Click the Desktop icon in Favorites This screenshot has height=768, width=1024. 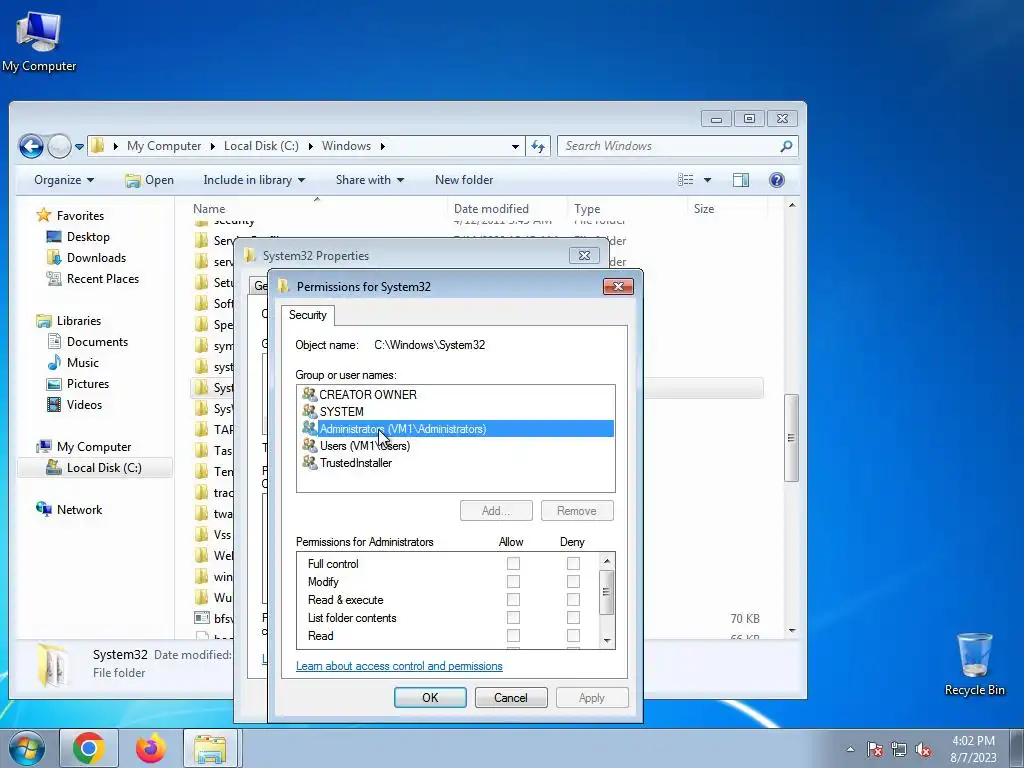54,236
